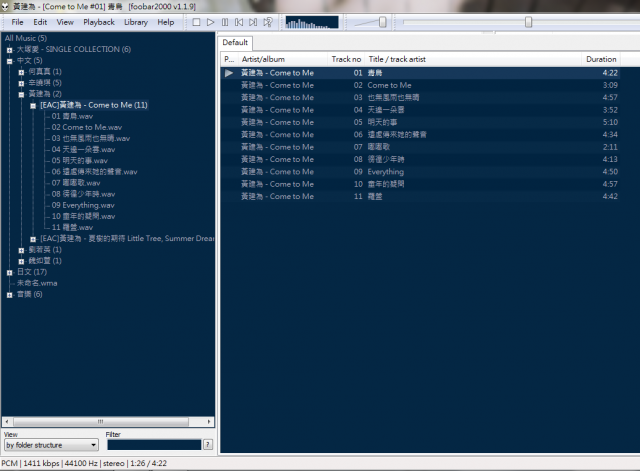The image size is (640, 471).
Task: Collapse the [EAC] Come to Me (11) album
Action: 33,106
